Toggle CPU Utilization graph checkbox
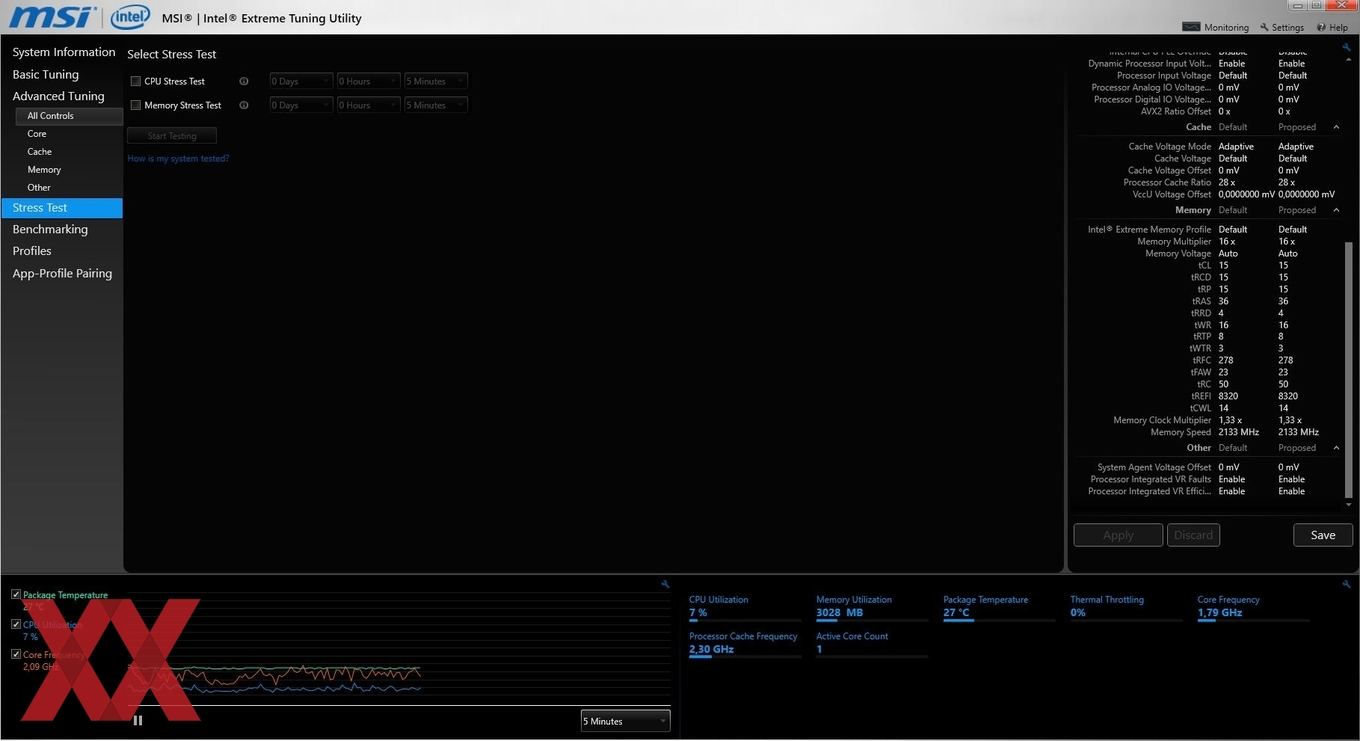 pyautogui.click(x=16, y=624)
